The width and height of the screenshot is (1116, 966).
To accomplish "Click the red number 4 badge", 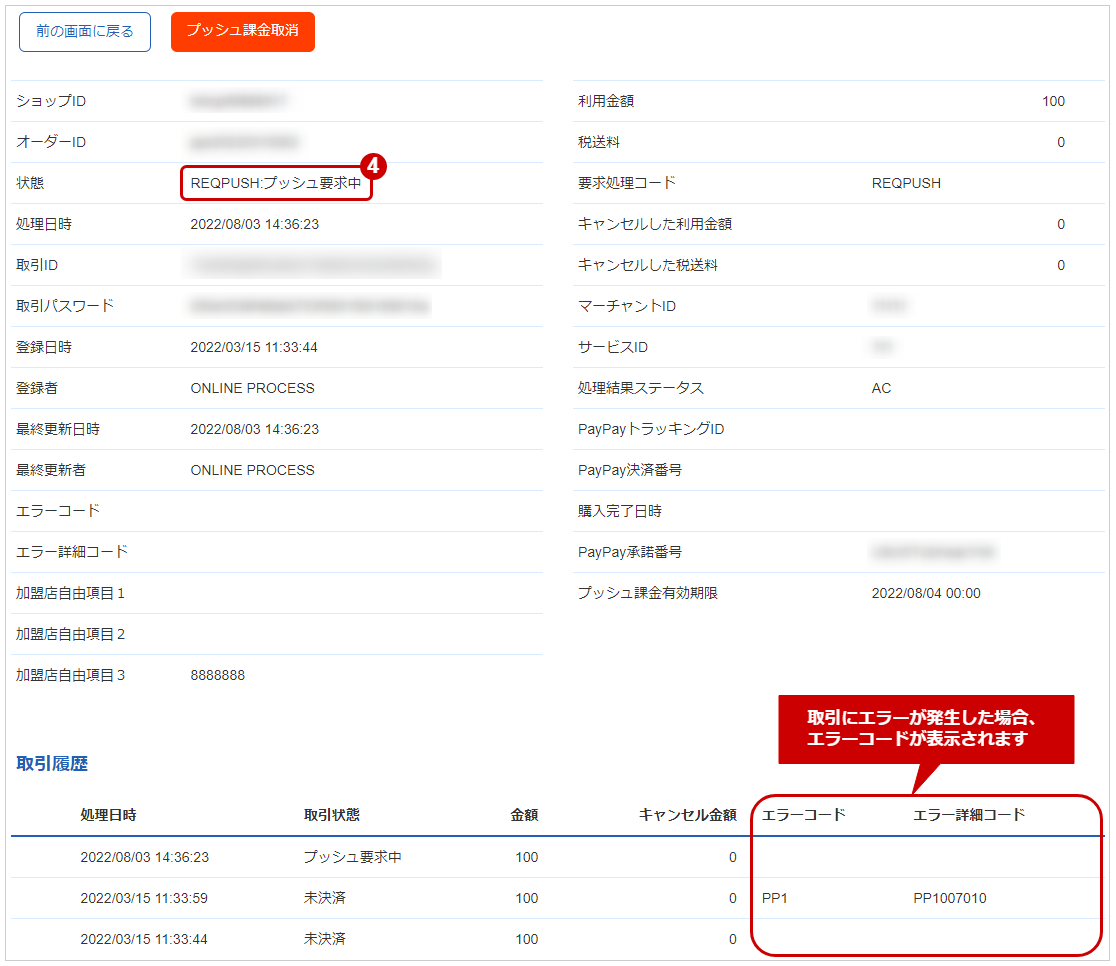I will pyautogui.click(x=374, y=165).
